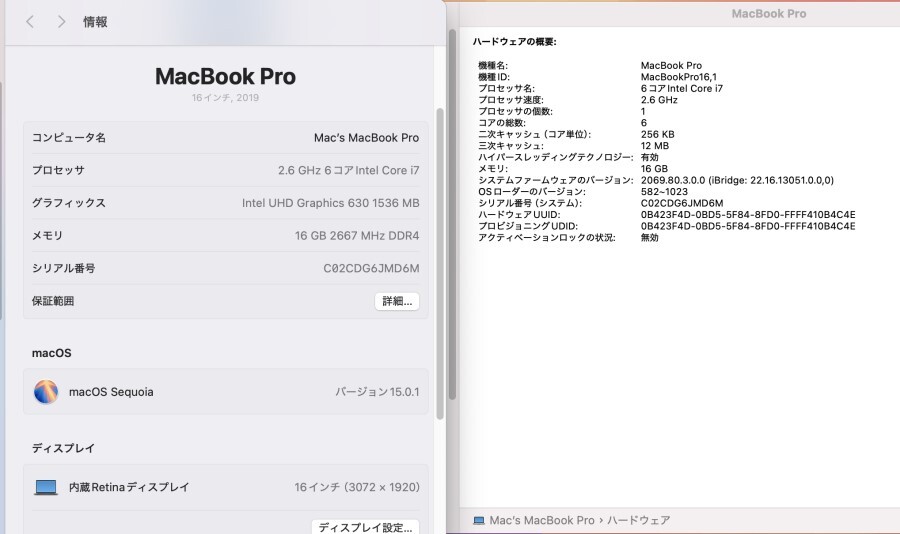Open warranty details with 詳細... button

(x=397, y=301)
